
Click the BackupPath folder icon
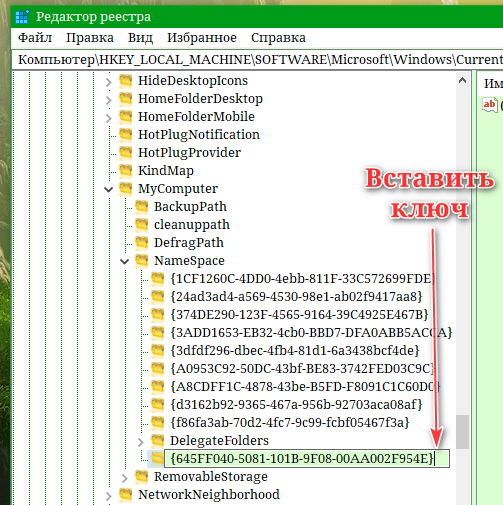coord(142,207)
